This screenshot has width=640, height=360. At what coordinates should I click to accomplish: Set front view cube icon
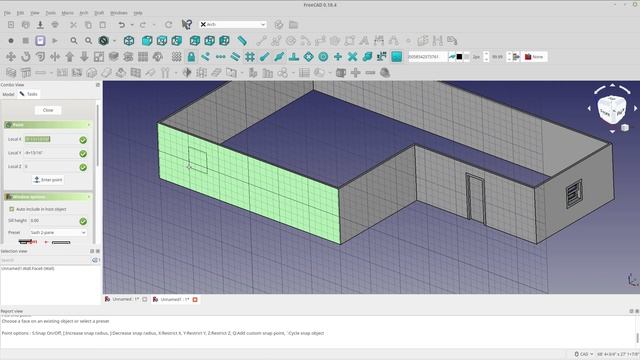click(147, 41)
